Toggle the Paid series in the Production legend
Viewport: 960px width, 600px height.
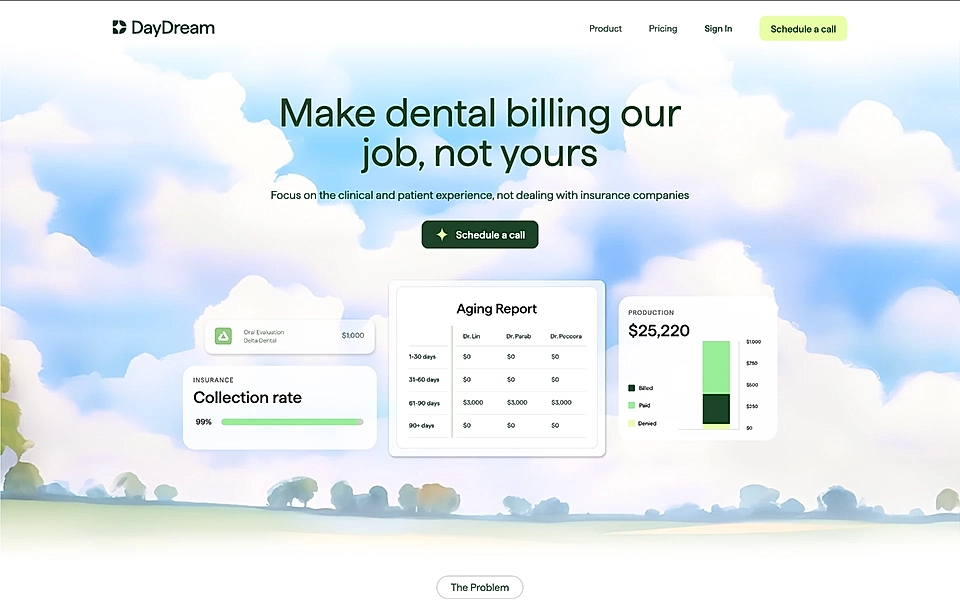tap(642, 405)
